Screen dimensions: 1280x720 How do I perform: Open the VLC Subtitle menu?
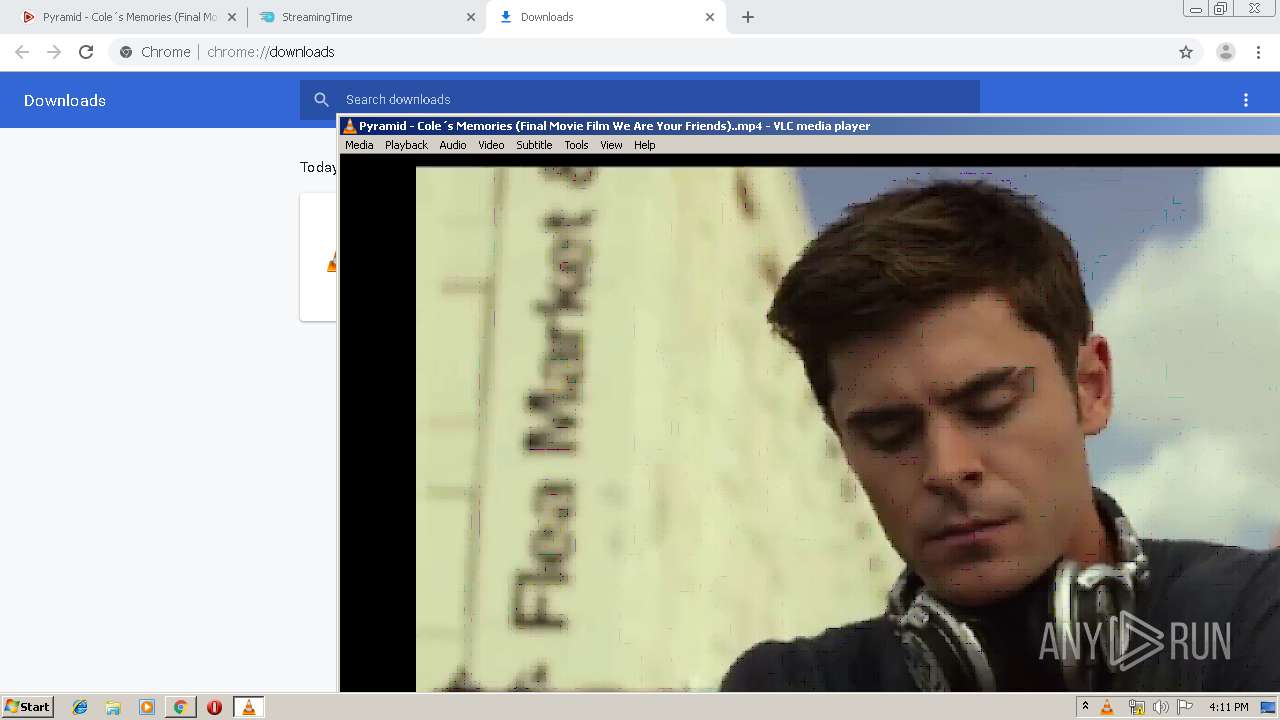click(x=534, y=145)
